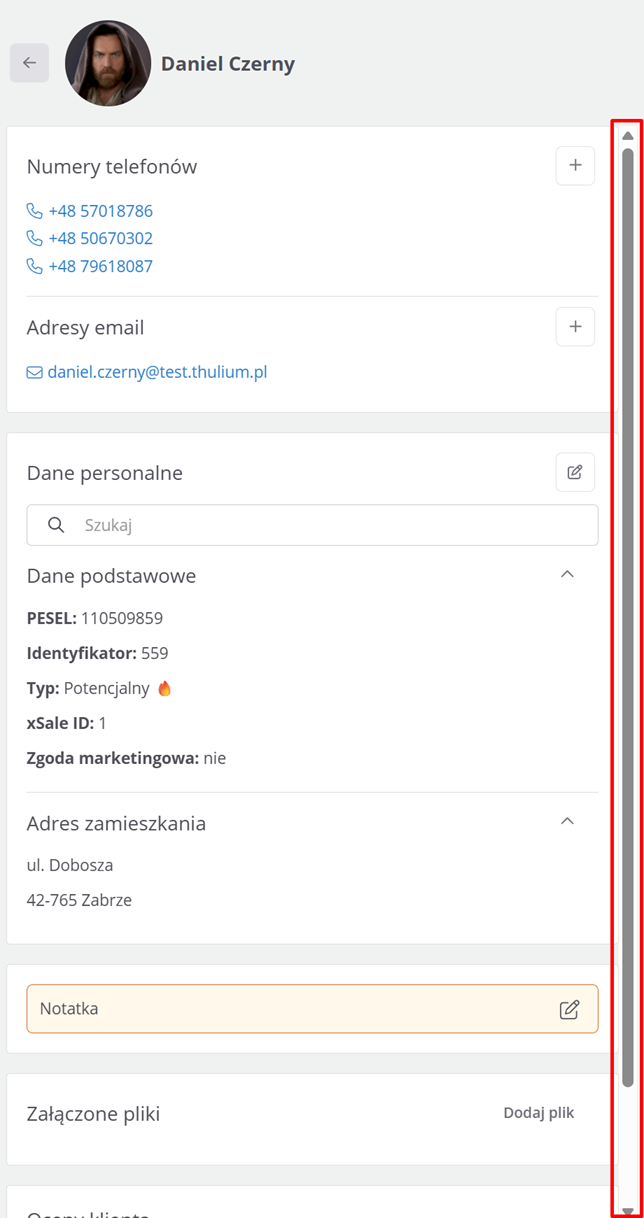Collapse the Dane podstawowe section
Image resolution: width=644 pixels, height=1218 pixels.
pyautogui.click(x=567, y=575)
